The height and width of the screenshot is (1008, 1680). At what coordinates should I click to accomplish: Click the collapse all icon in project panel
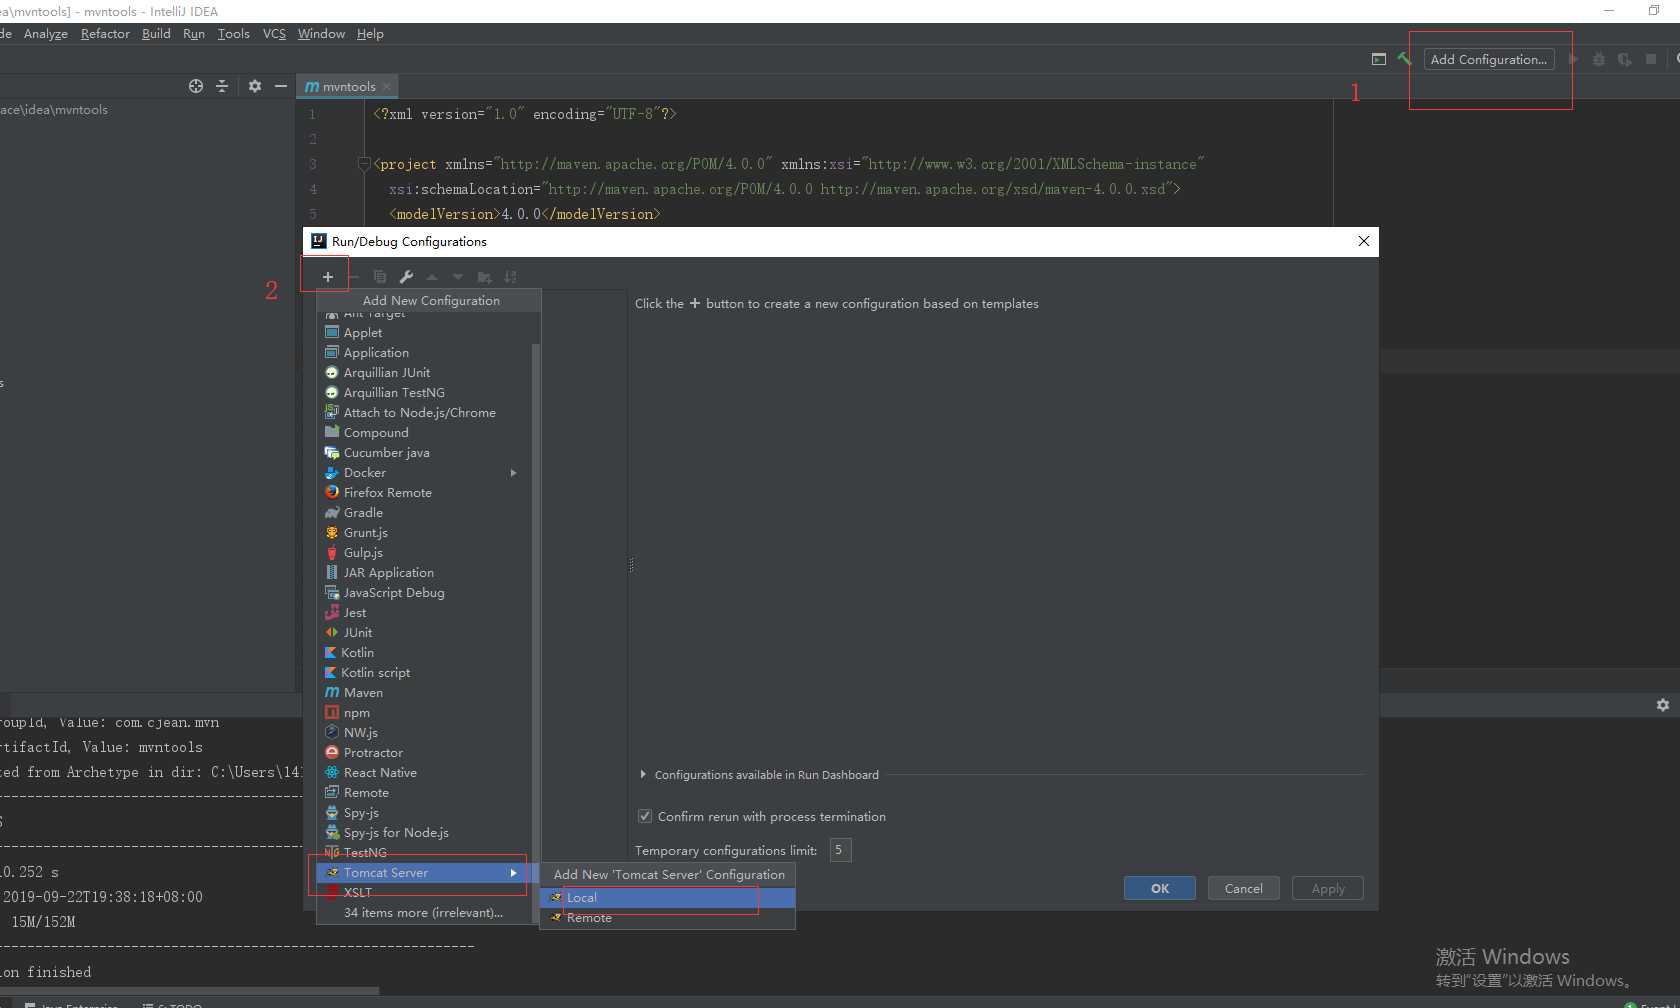[x=222, y=86]
